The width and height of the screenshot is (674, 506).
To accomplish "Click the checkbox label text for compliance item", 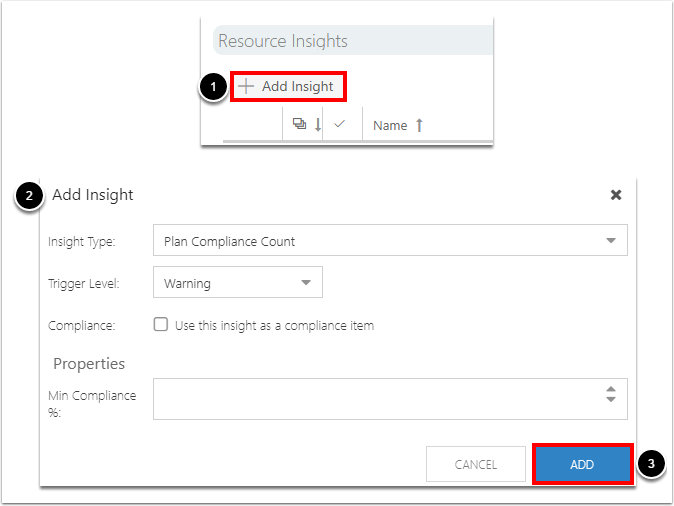I will (274, 326).
